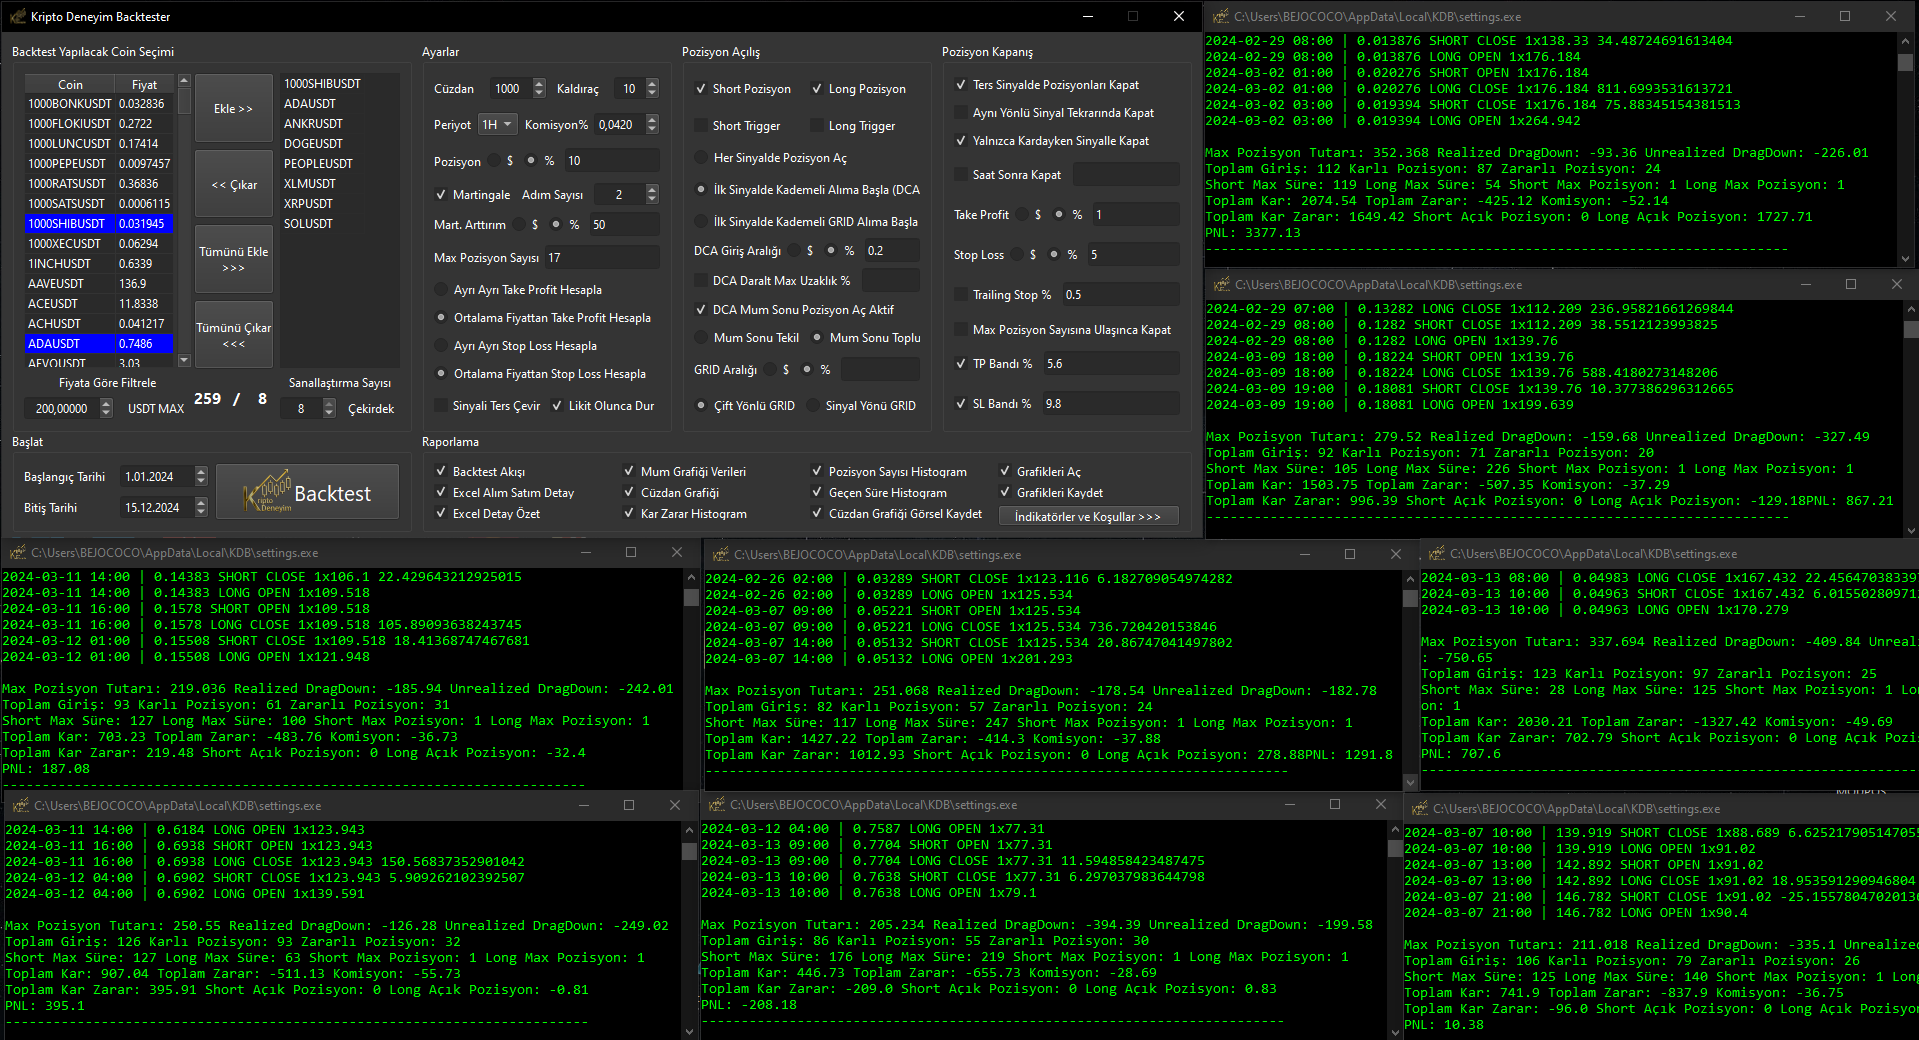Select DOGEUSDT in the added coins list
The height and width of the screenshot is (1040, 1919).
click(x=313, y=144)
